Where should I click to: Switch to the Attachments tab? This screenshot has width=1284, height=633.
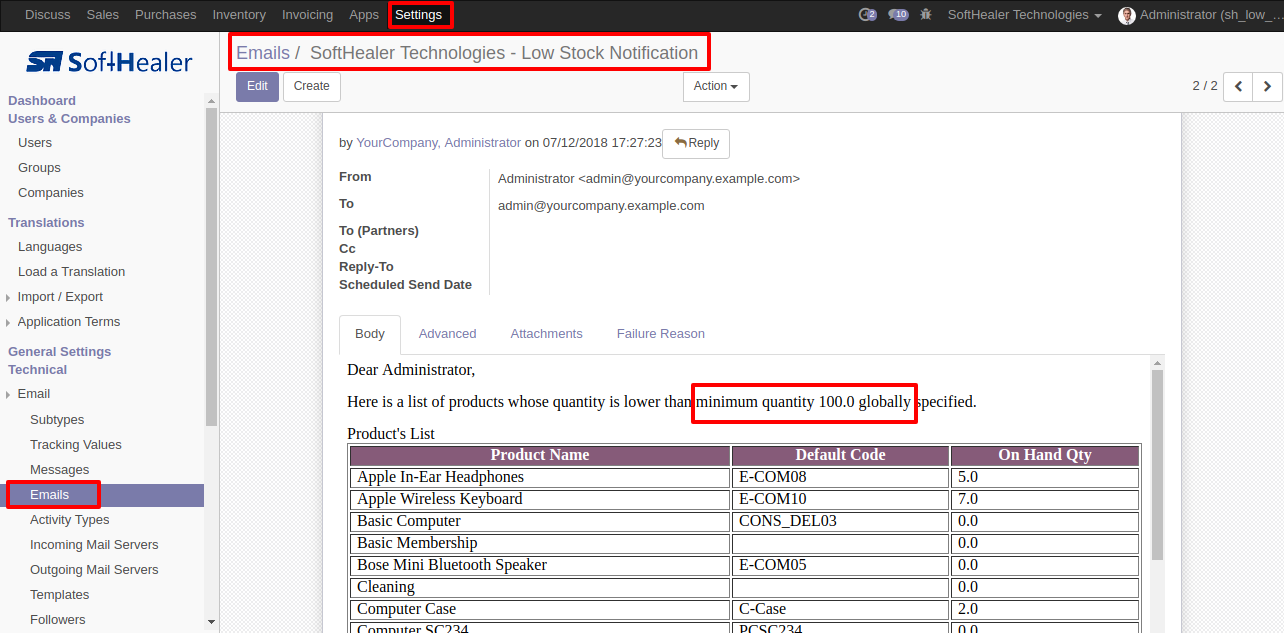pyautogui.click(x=546, y=334)
